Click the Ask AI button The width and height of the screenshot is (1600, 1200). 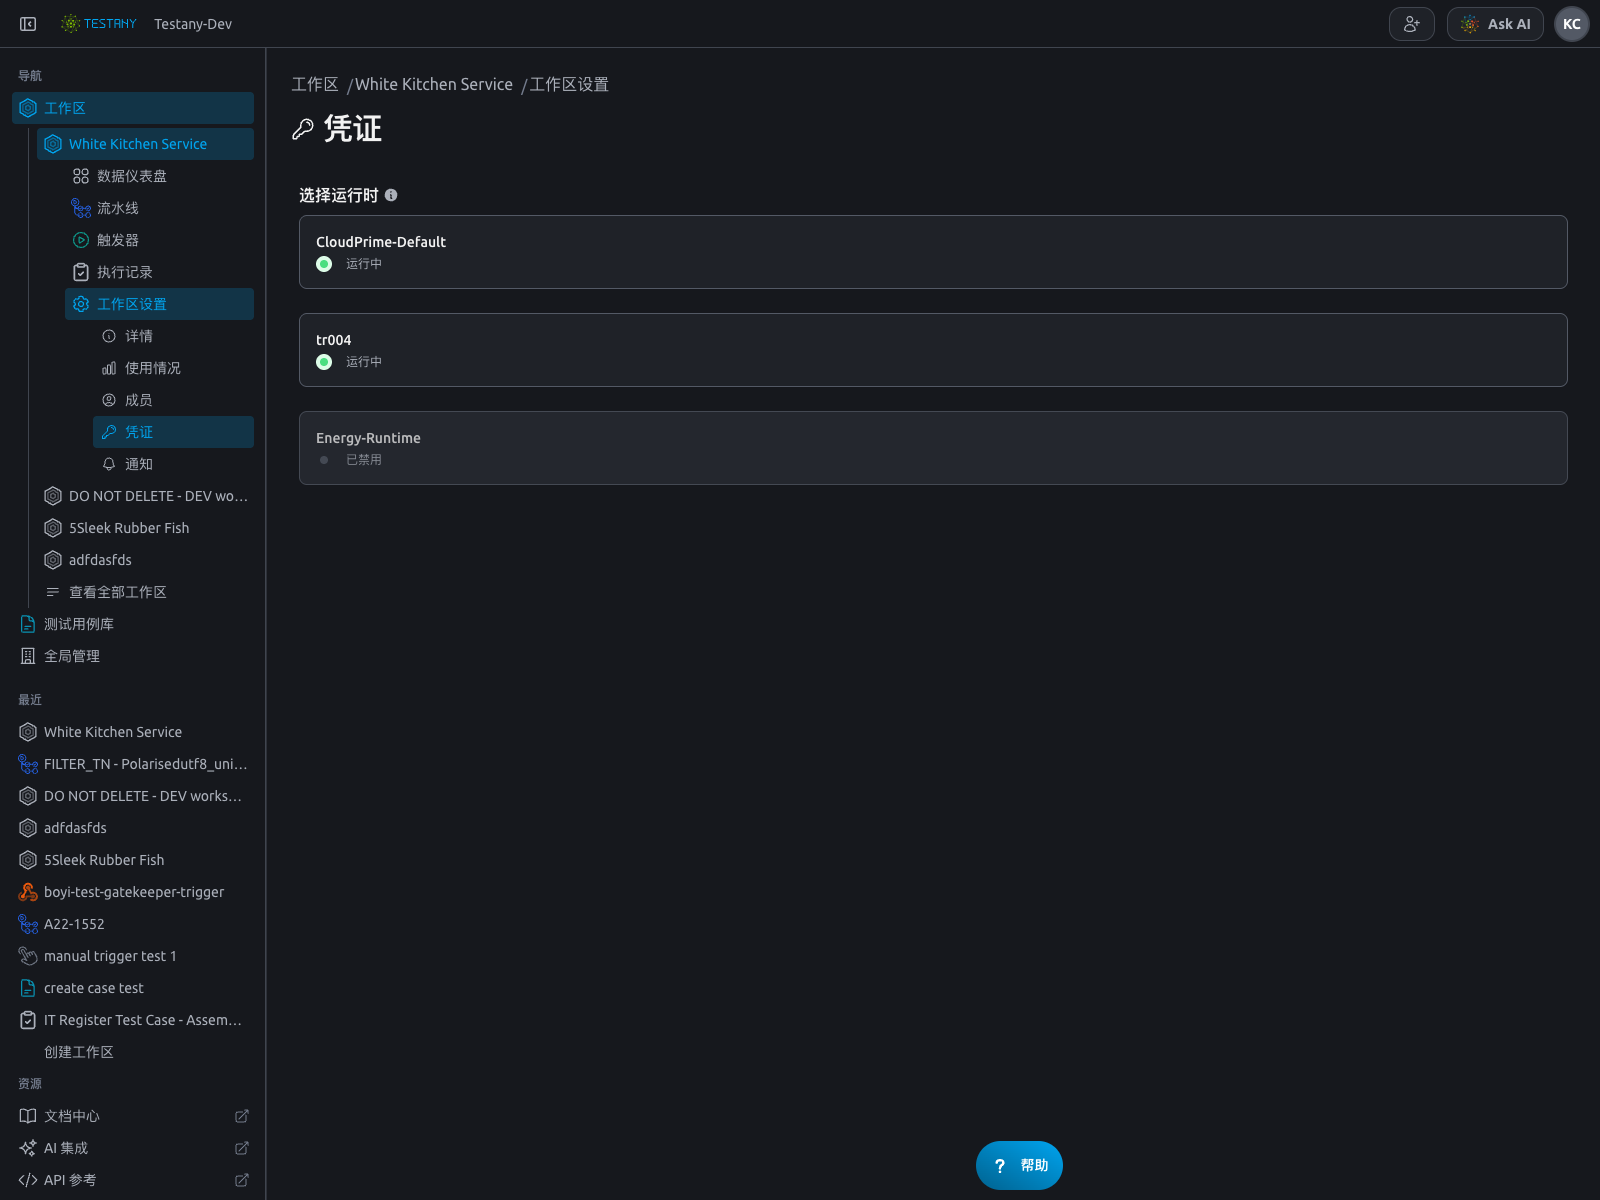pos(1495,24)
